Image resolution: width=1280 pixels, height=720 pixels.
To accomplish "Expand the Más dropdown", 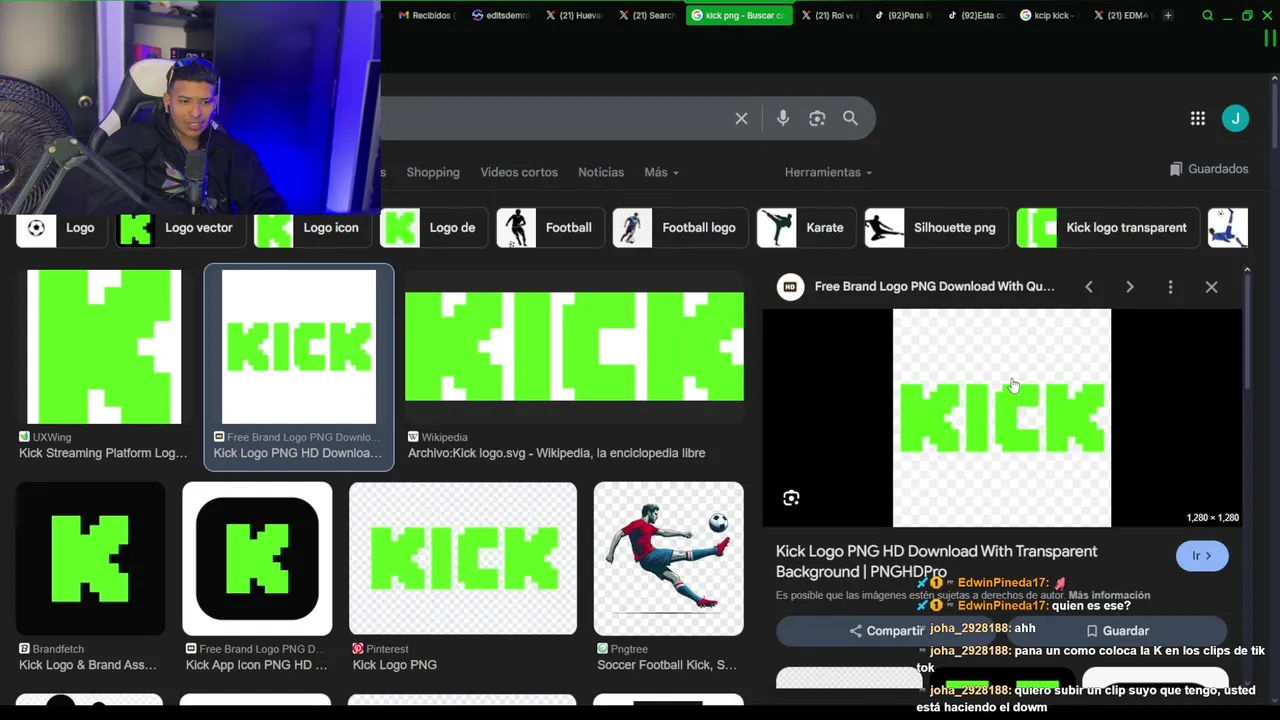I will (661, 172).
